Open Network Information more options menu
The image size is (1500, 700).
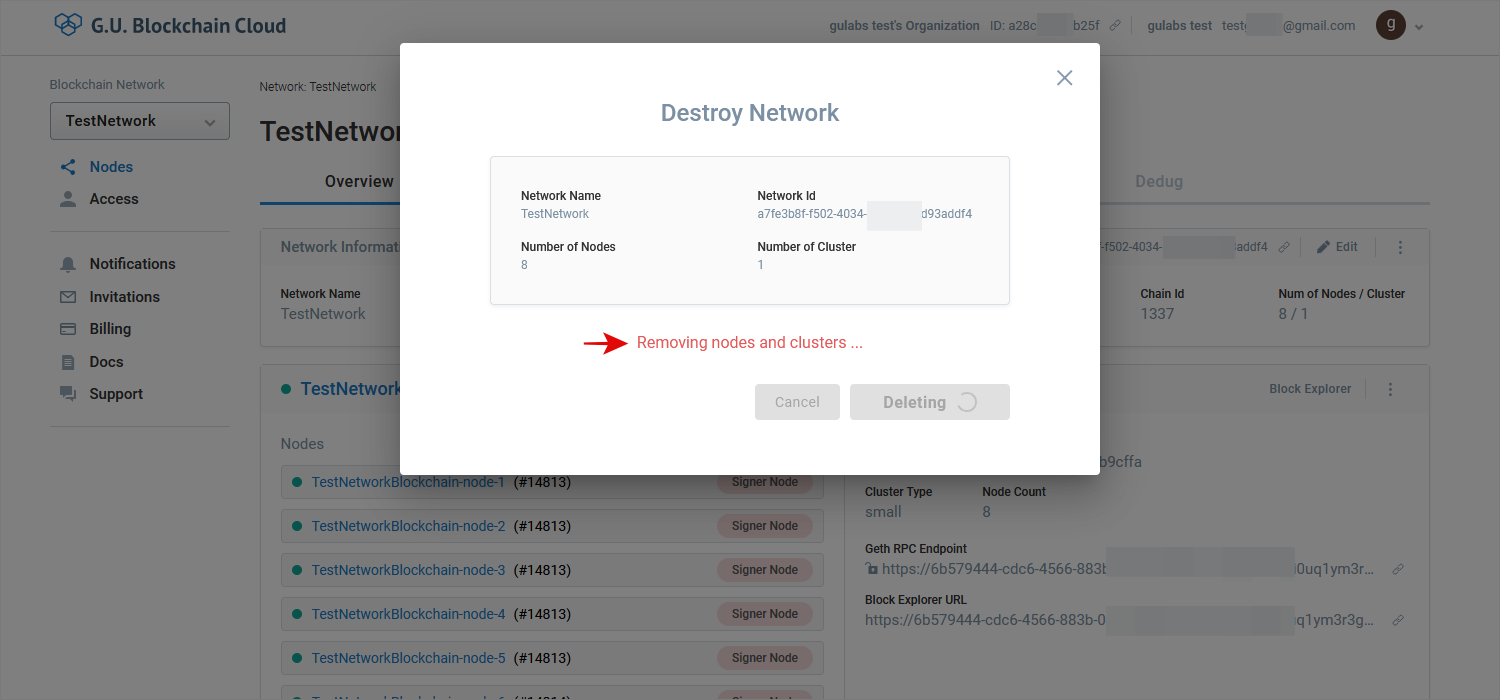tap(1400, 247)
